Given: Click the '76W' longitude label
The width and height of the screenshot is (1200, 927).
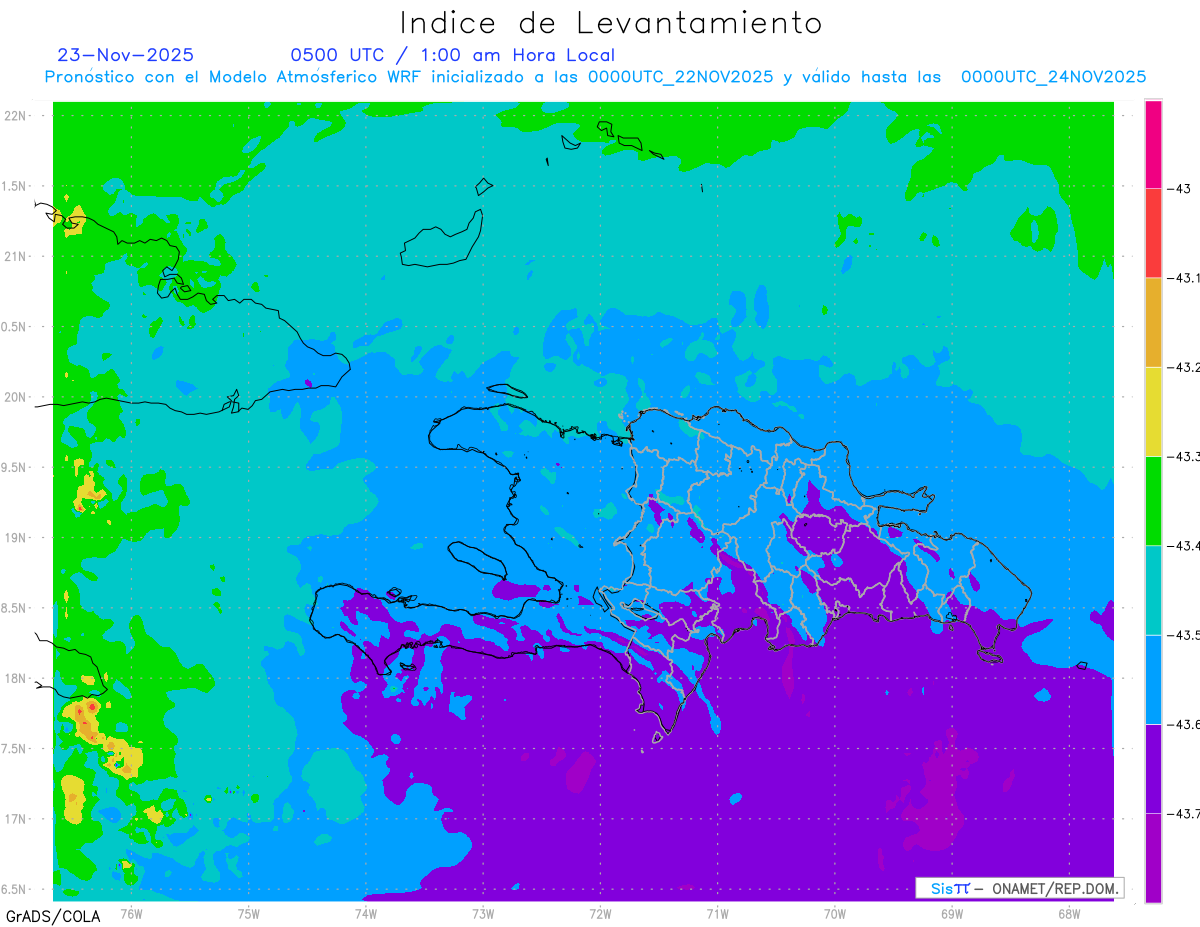Looking at the screenshot, I should pos(131,913).
